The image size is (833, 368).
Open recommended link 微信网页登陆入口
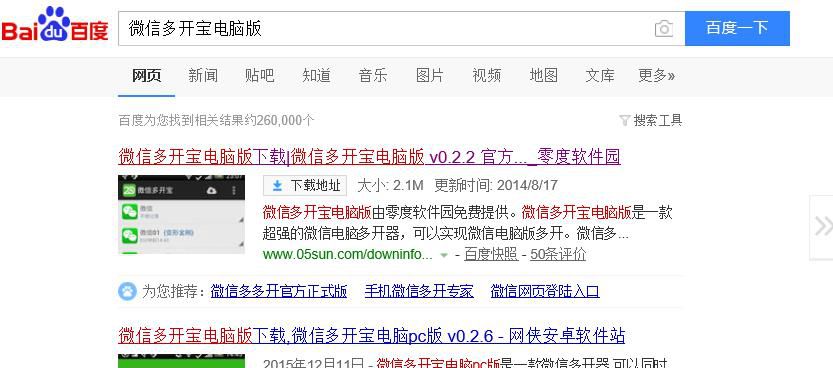[545, 291]
